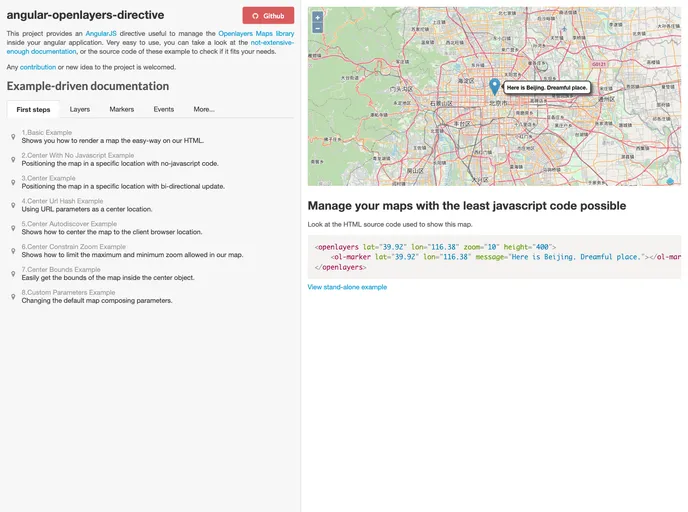
Task: Click the HTML source code block
Action: pyautogui.click(x=494, y=257)
